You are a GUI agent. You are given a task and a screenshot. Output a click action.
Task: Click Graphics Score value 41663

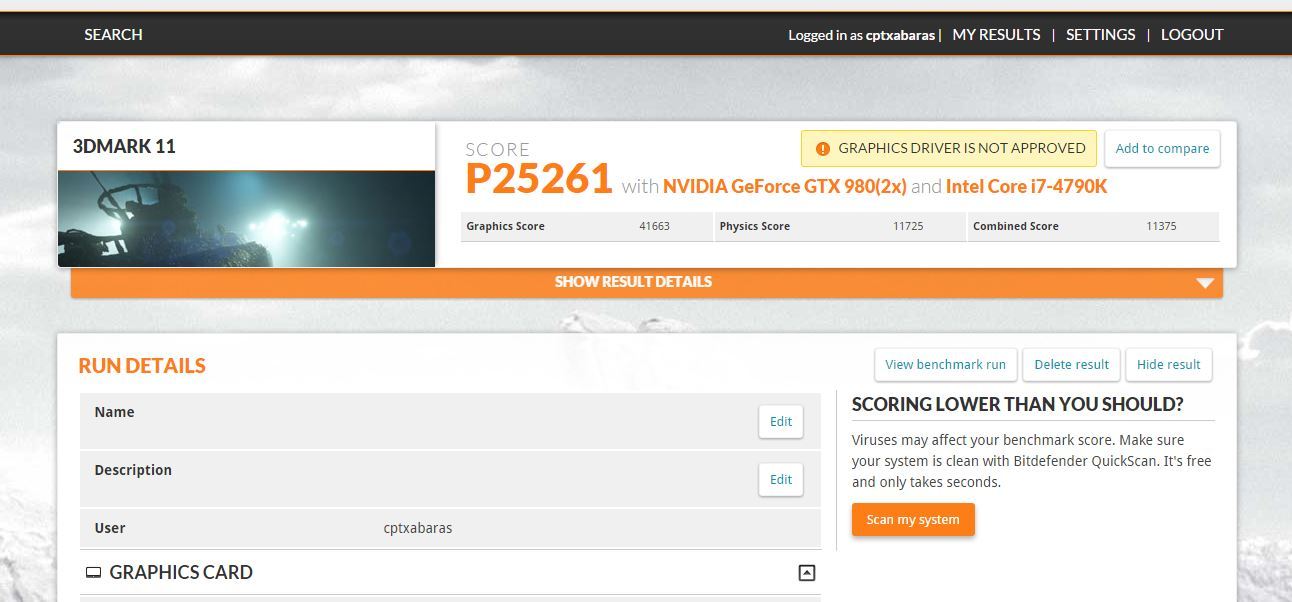pos(654,226)
